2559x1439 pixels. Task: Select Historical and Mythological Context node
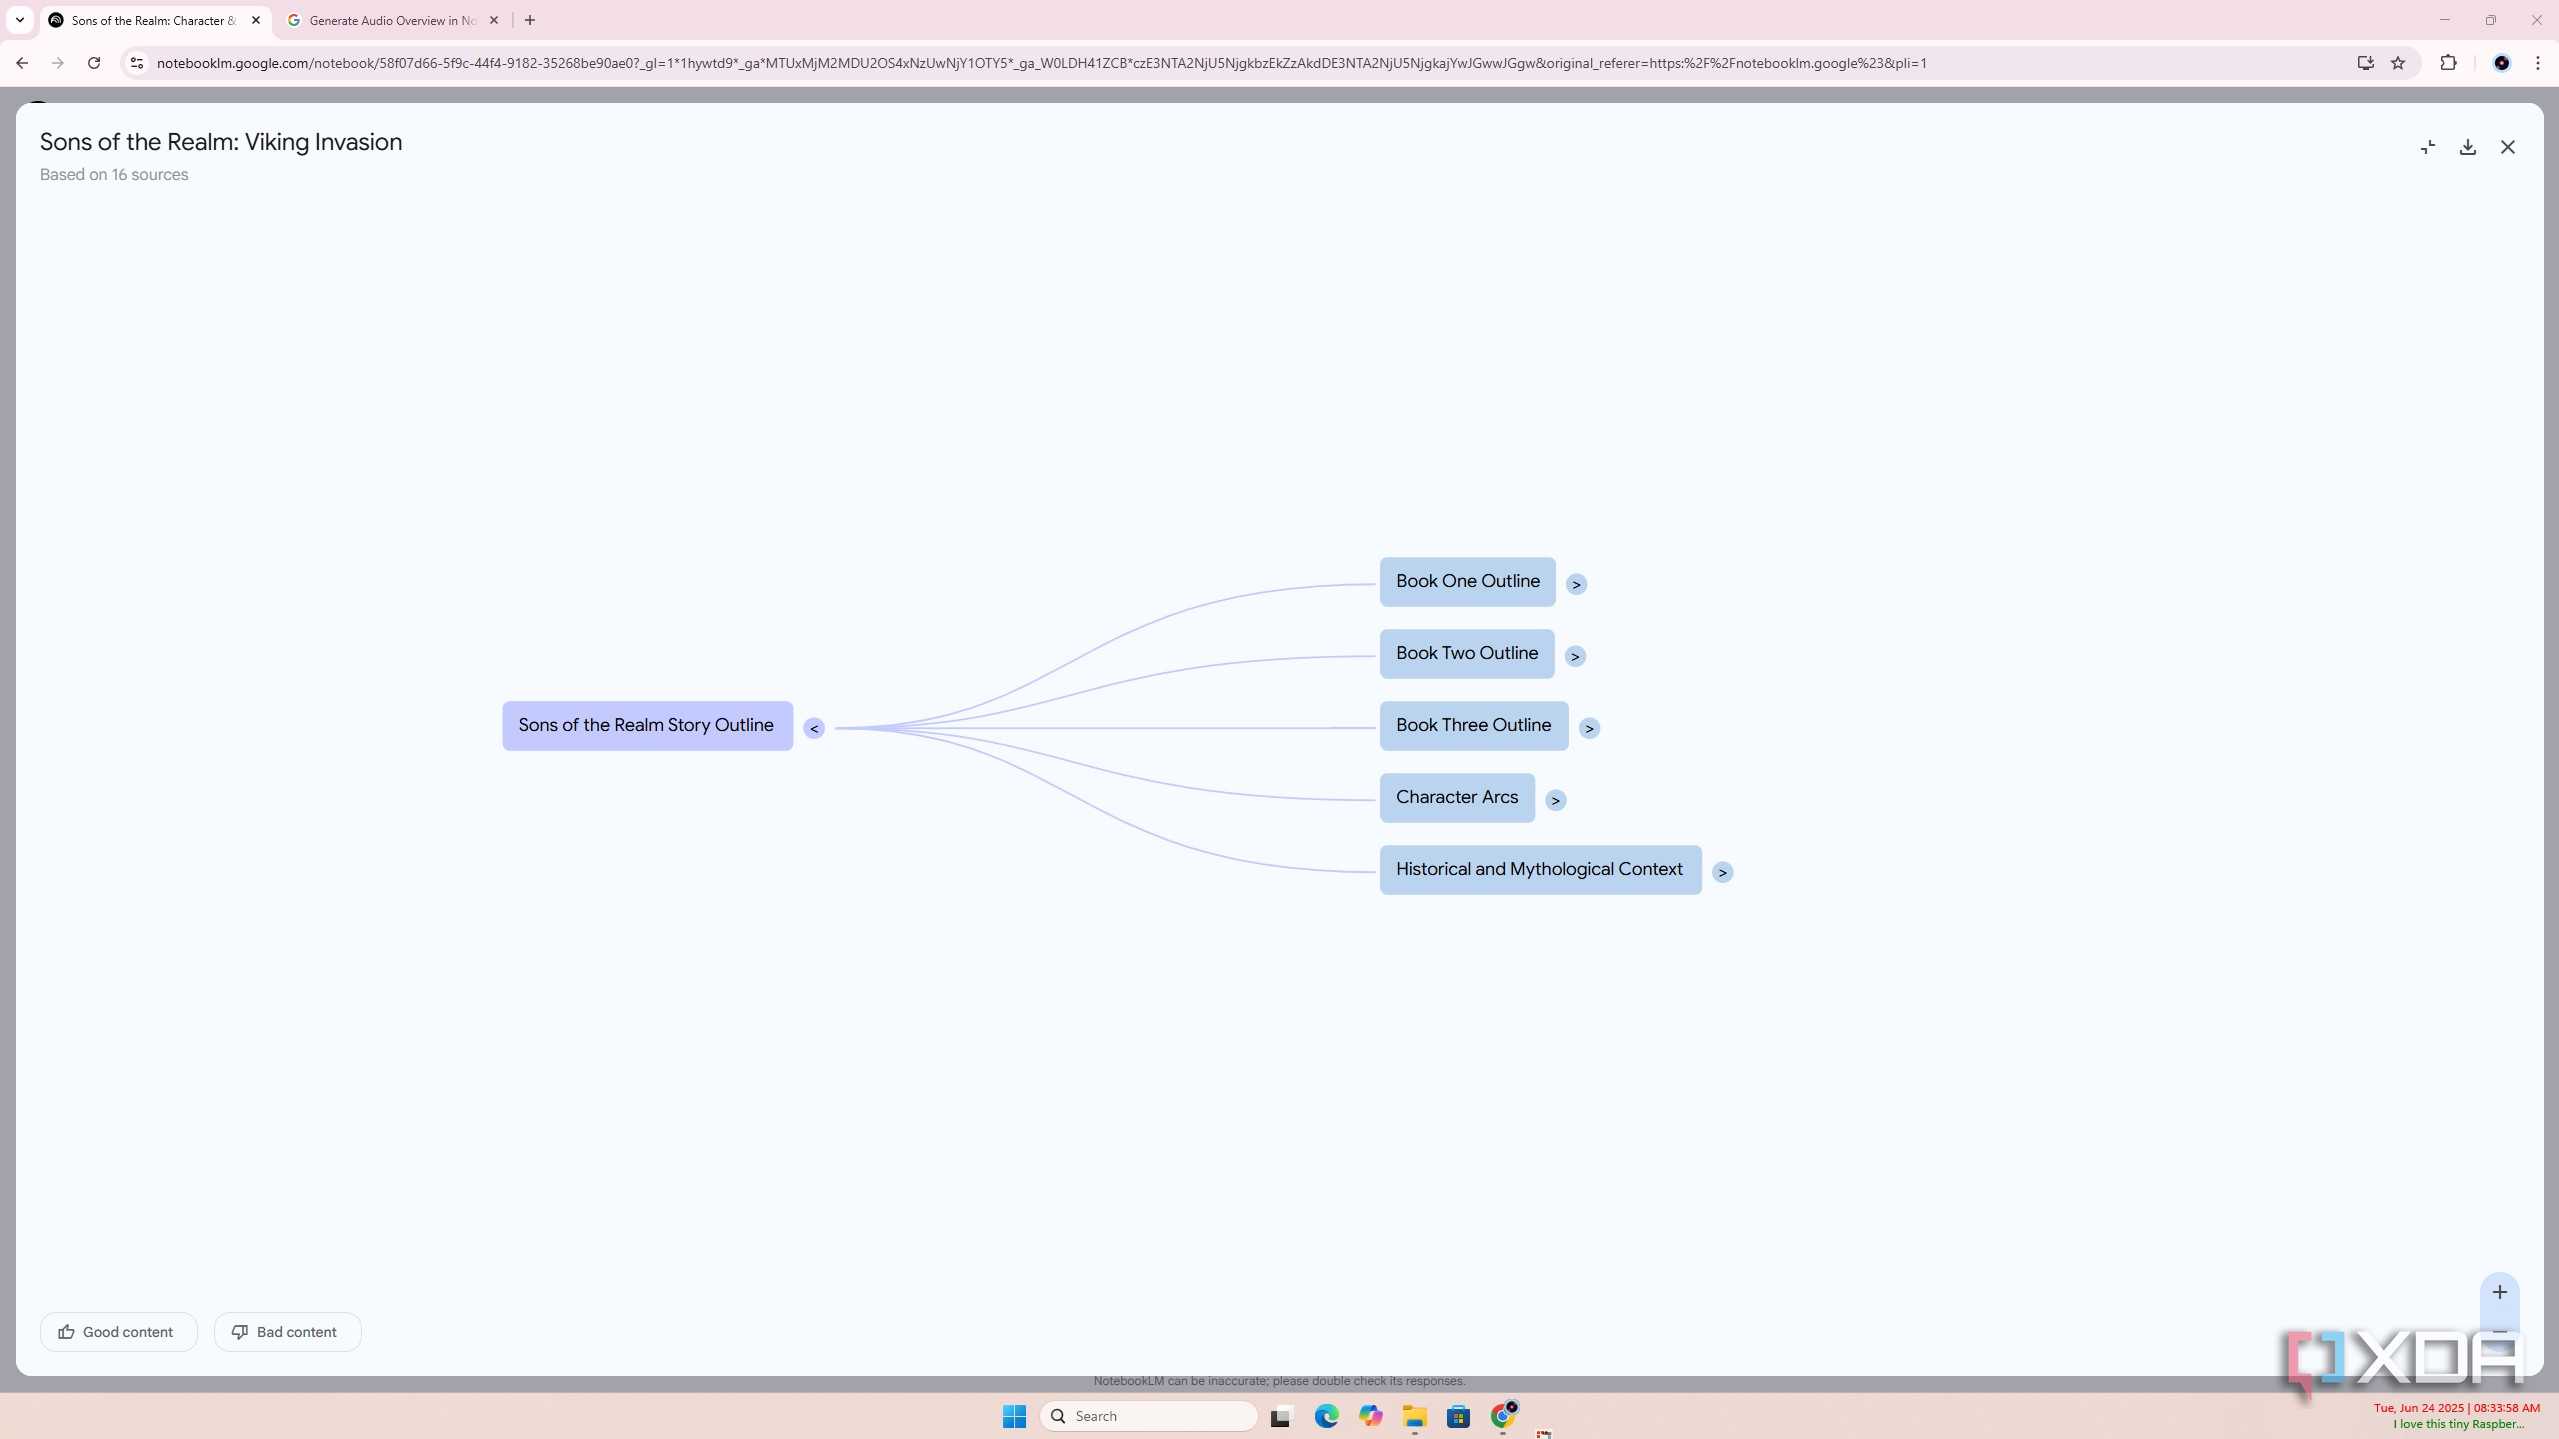click(1540, 870)
